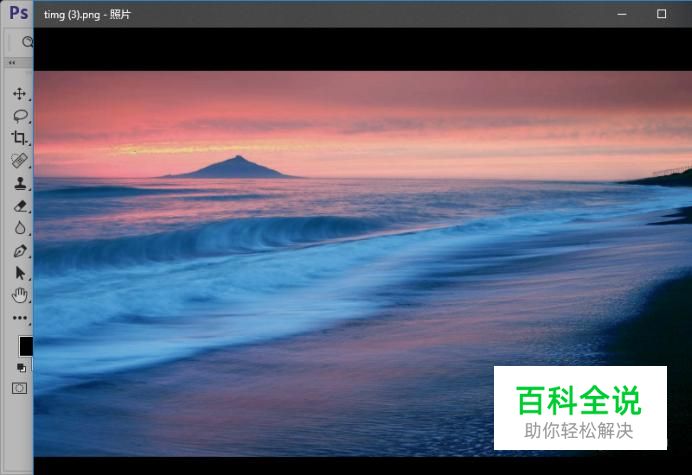
Task: Select the Eraser tool
Action: 19,206
